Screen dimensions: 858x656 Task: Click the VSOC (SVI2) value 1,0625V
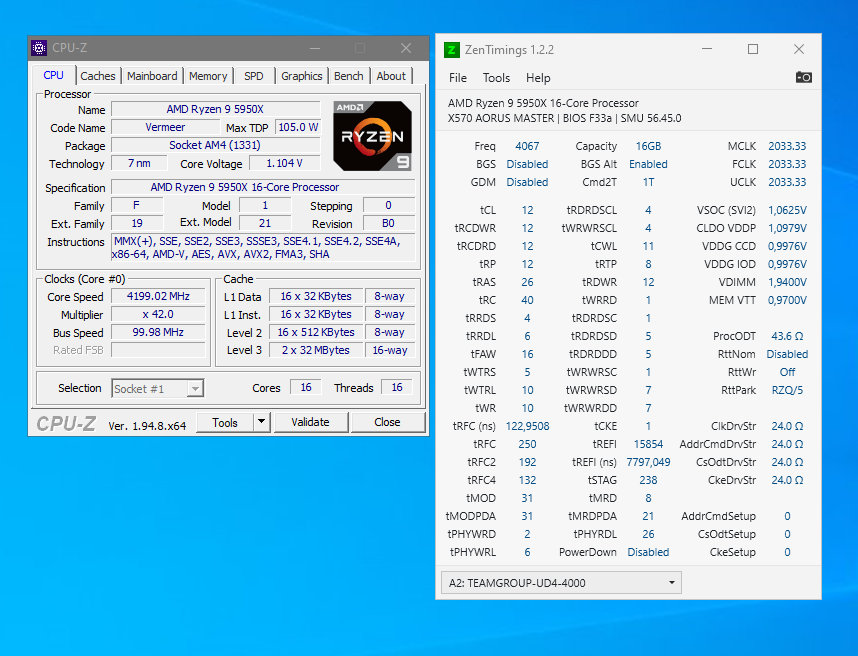787,210
